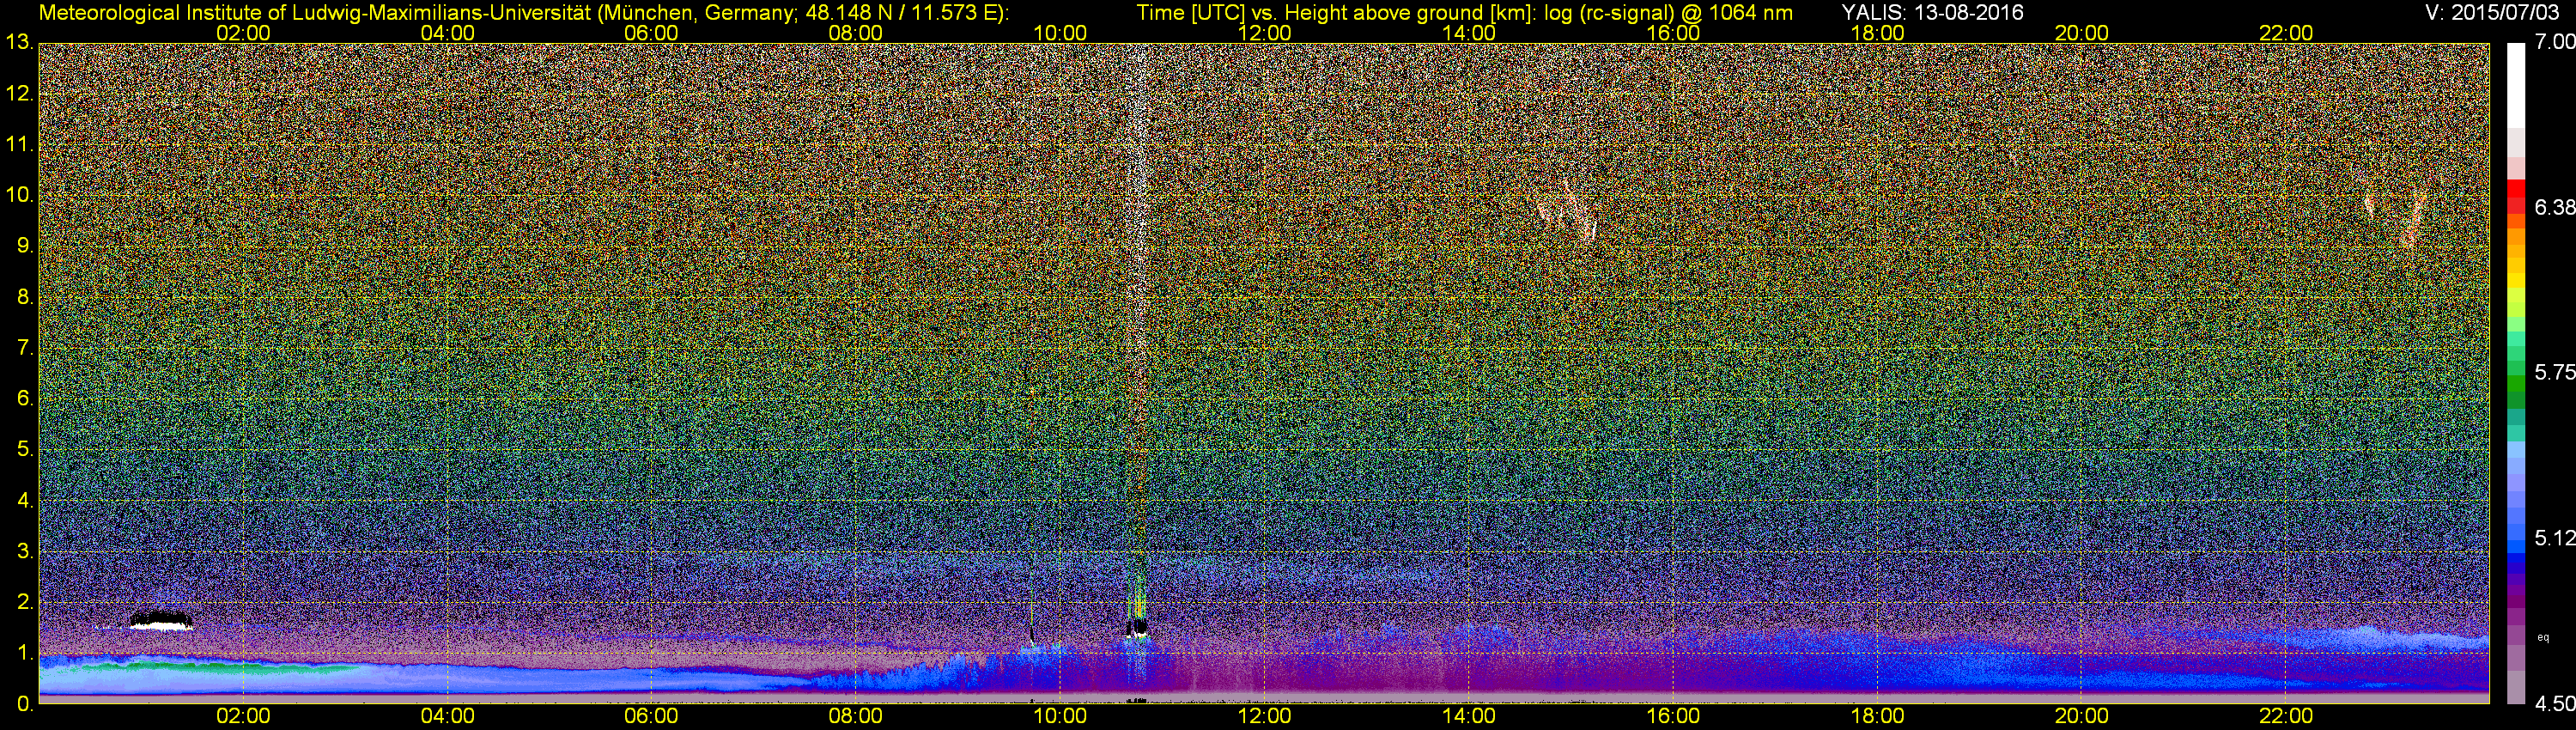
Task: Click the tall white vertical streak after 10:00
Action: tap(1137, 340)
